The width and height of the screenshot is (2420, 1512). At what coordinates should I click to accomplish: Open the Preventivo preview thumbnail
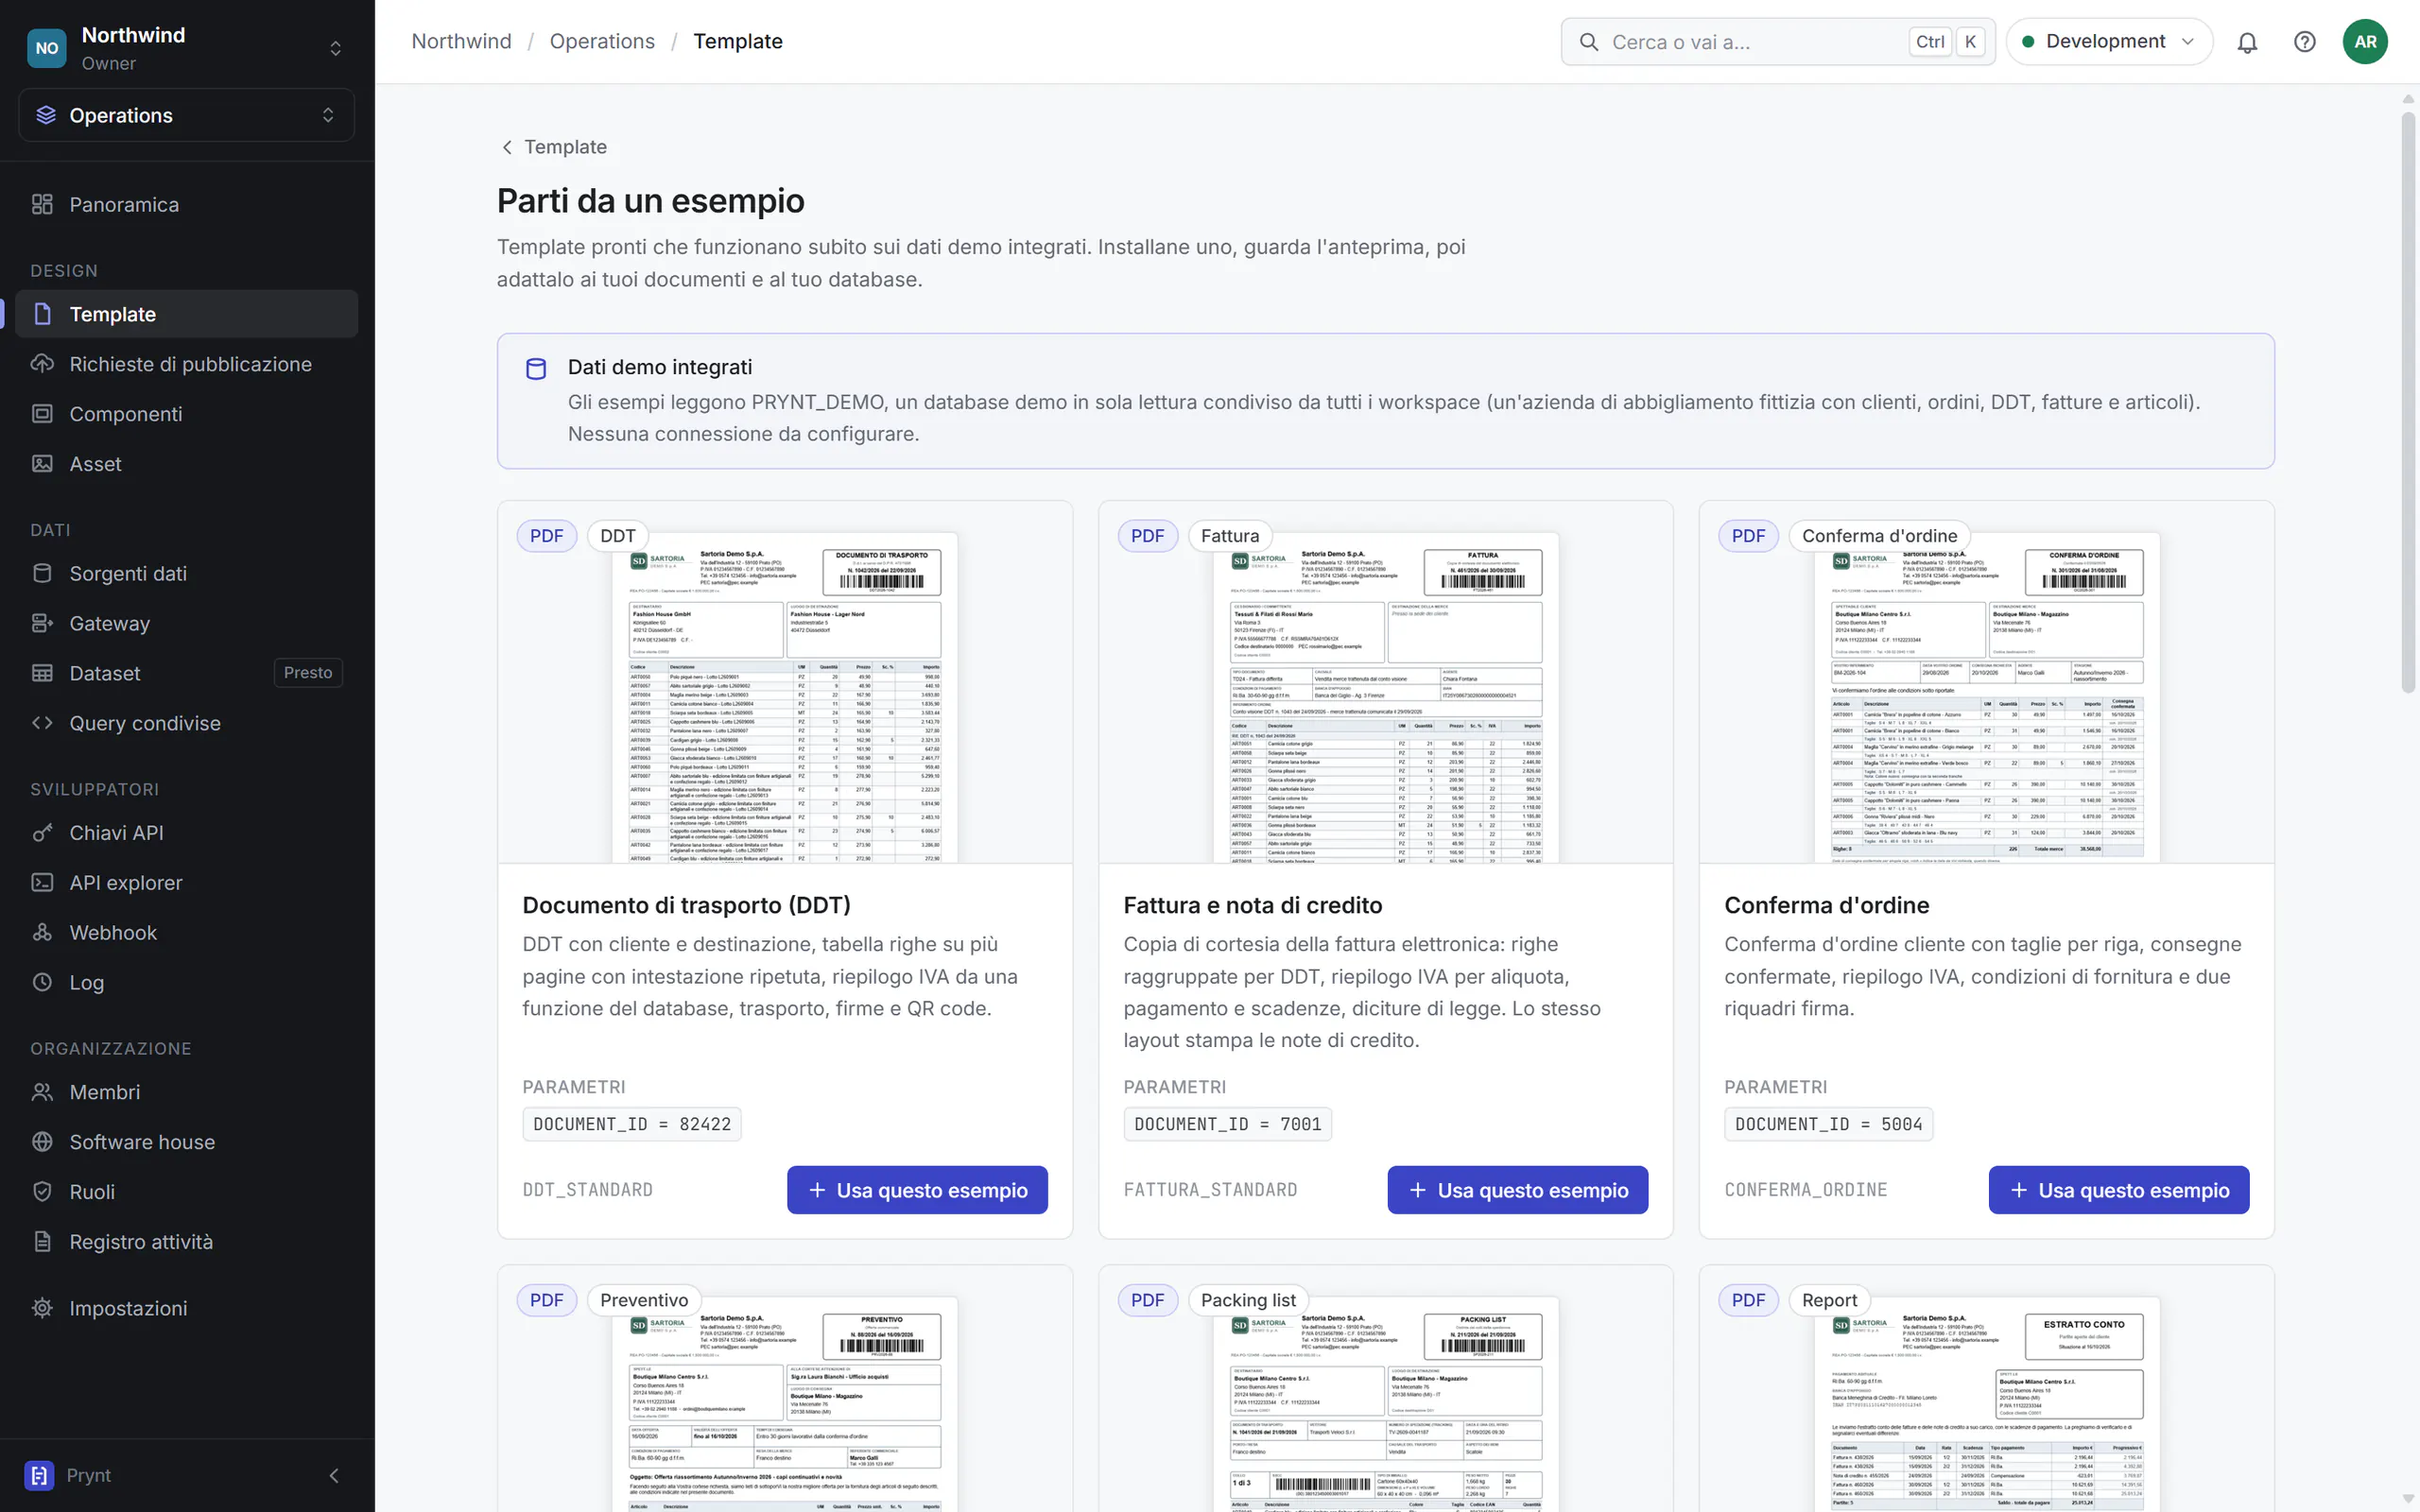tap(785, 1404)
